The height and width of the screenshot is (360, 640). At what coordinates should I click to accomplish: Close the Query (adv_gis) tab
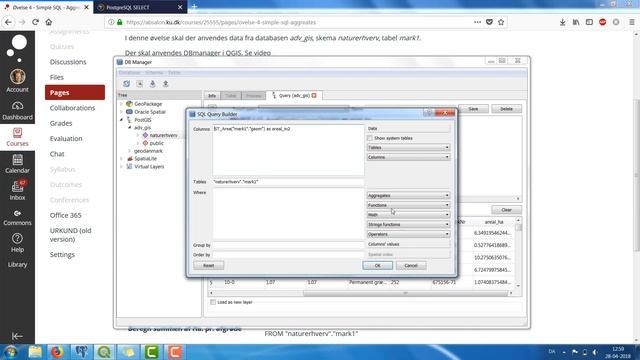click(314, 96)
